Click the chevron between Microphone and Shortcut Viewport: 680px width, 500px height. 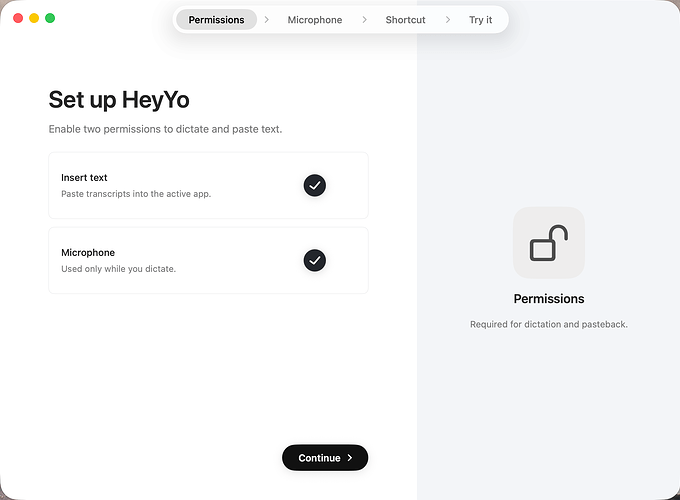click(x=364, y=20)
